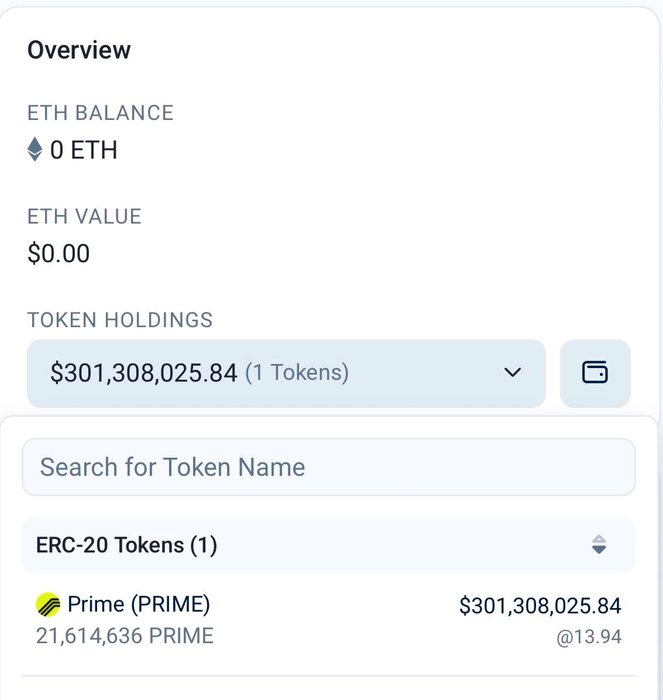Click the $0.00 ETH value
Image resolution: width=663 pixels, height=700 pixels.
[58, 254]
